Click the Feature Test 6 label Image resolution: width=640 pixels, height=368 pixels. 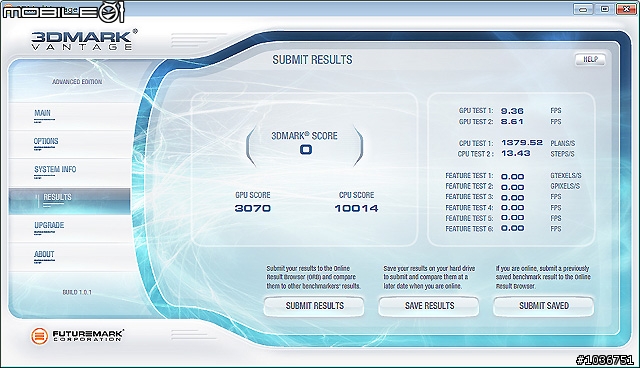469,229
